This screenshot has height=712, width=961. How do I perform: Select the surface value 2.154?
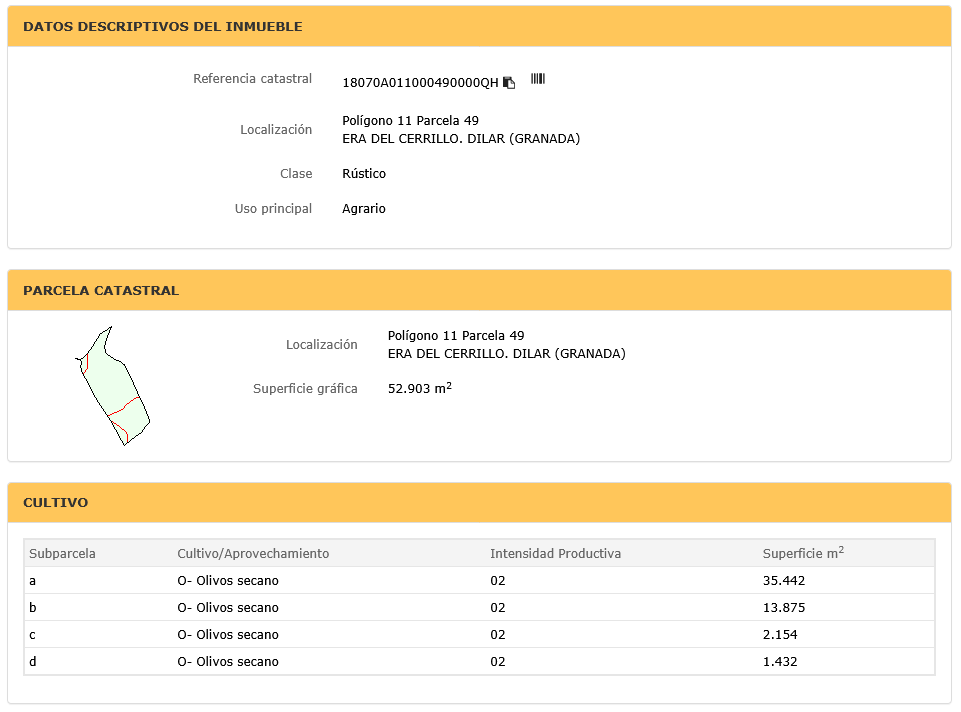780,634
